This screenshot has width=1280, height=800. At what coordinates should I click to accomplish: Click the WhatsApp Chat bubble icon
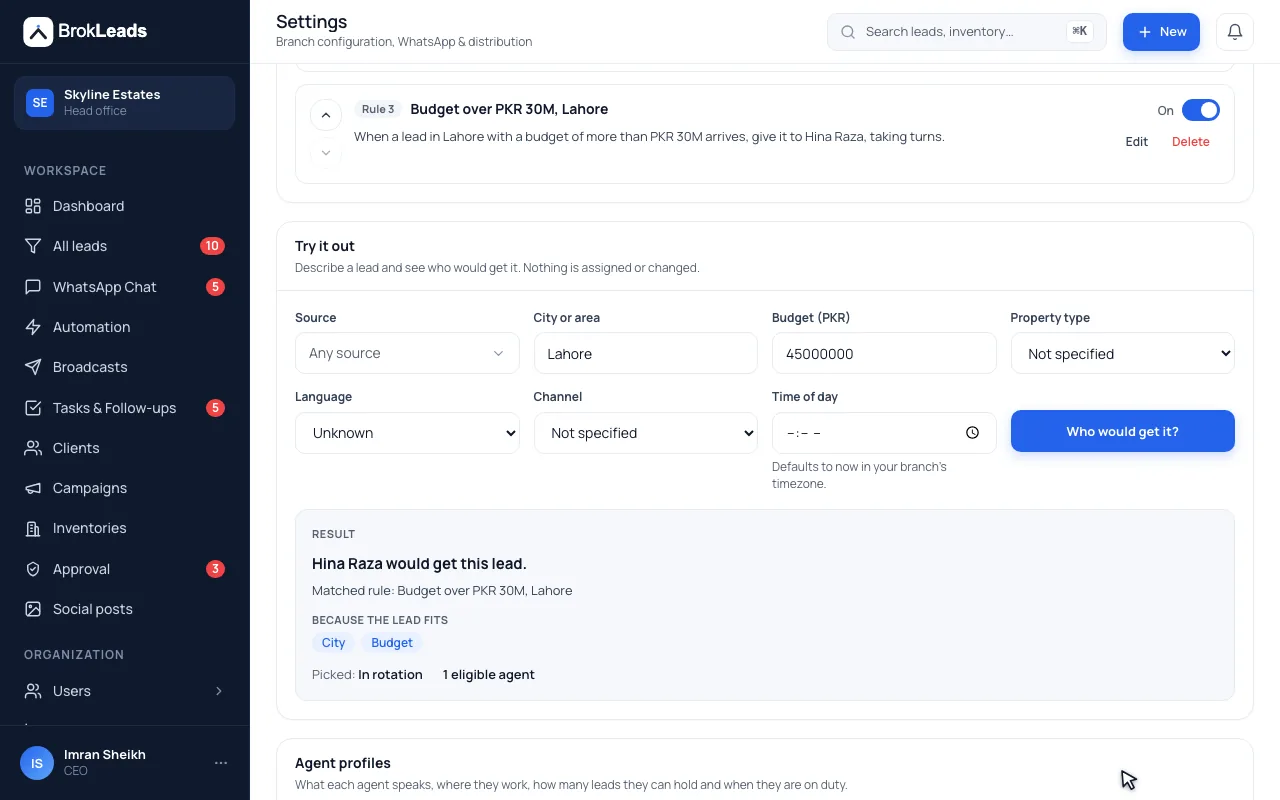[33, 287]
